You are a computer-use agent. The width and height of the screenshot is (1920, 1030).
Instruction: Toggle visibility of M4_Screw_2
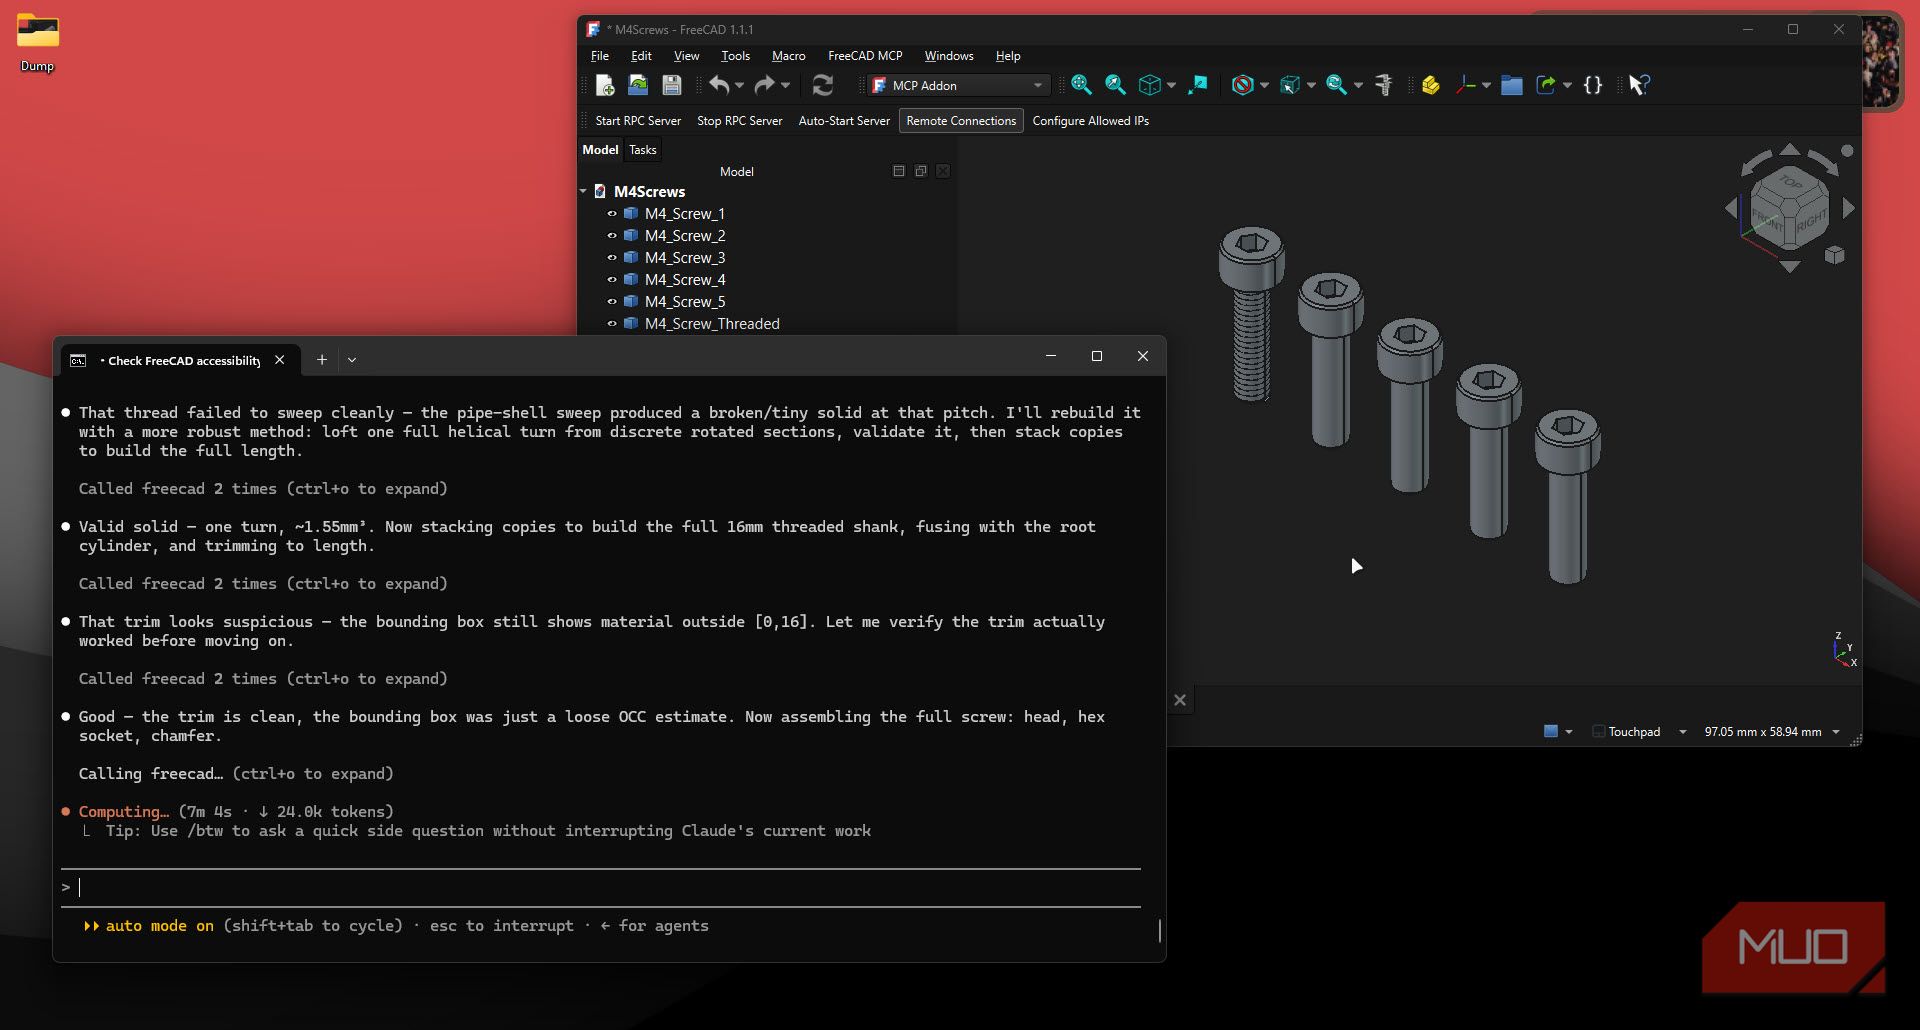point(612,235)
